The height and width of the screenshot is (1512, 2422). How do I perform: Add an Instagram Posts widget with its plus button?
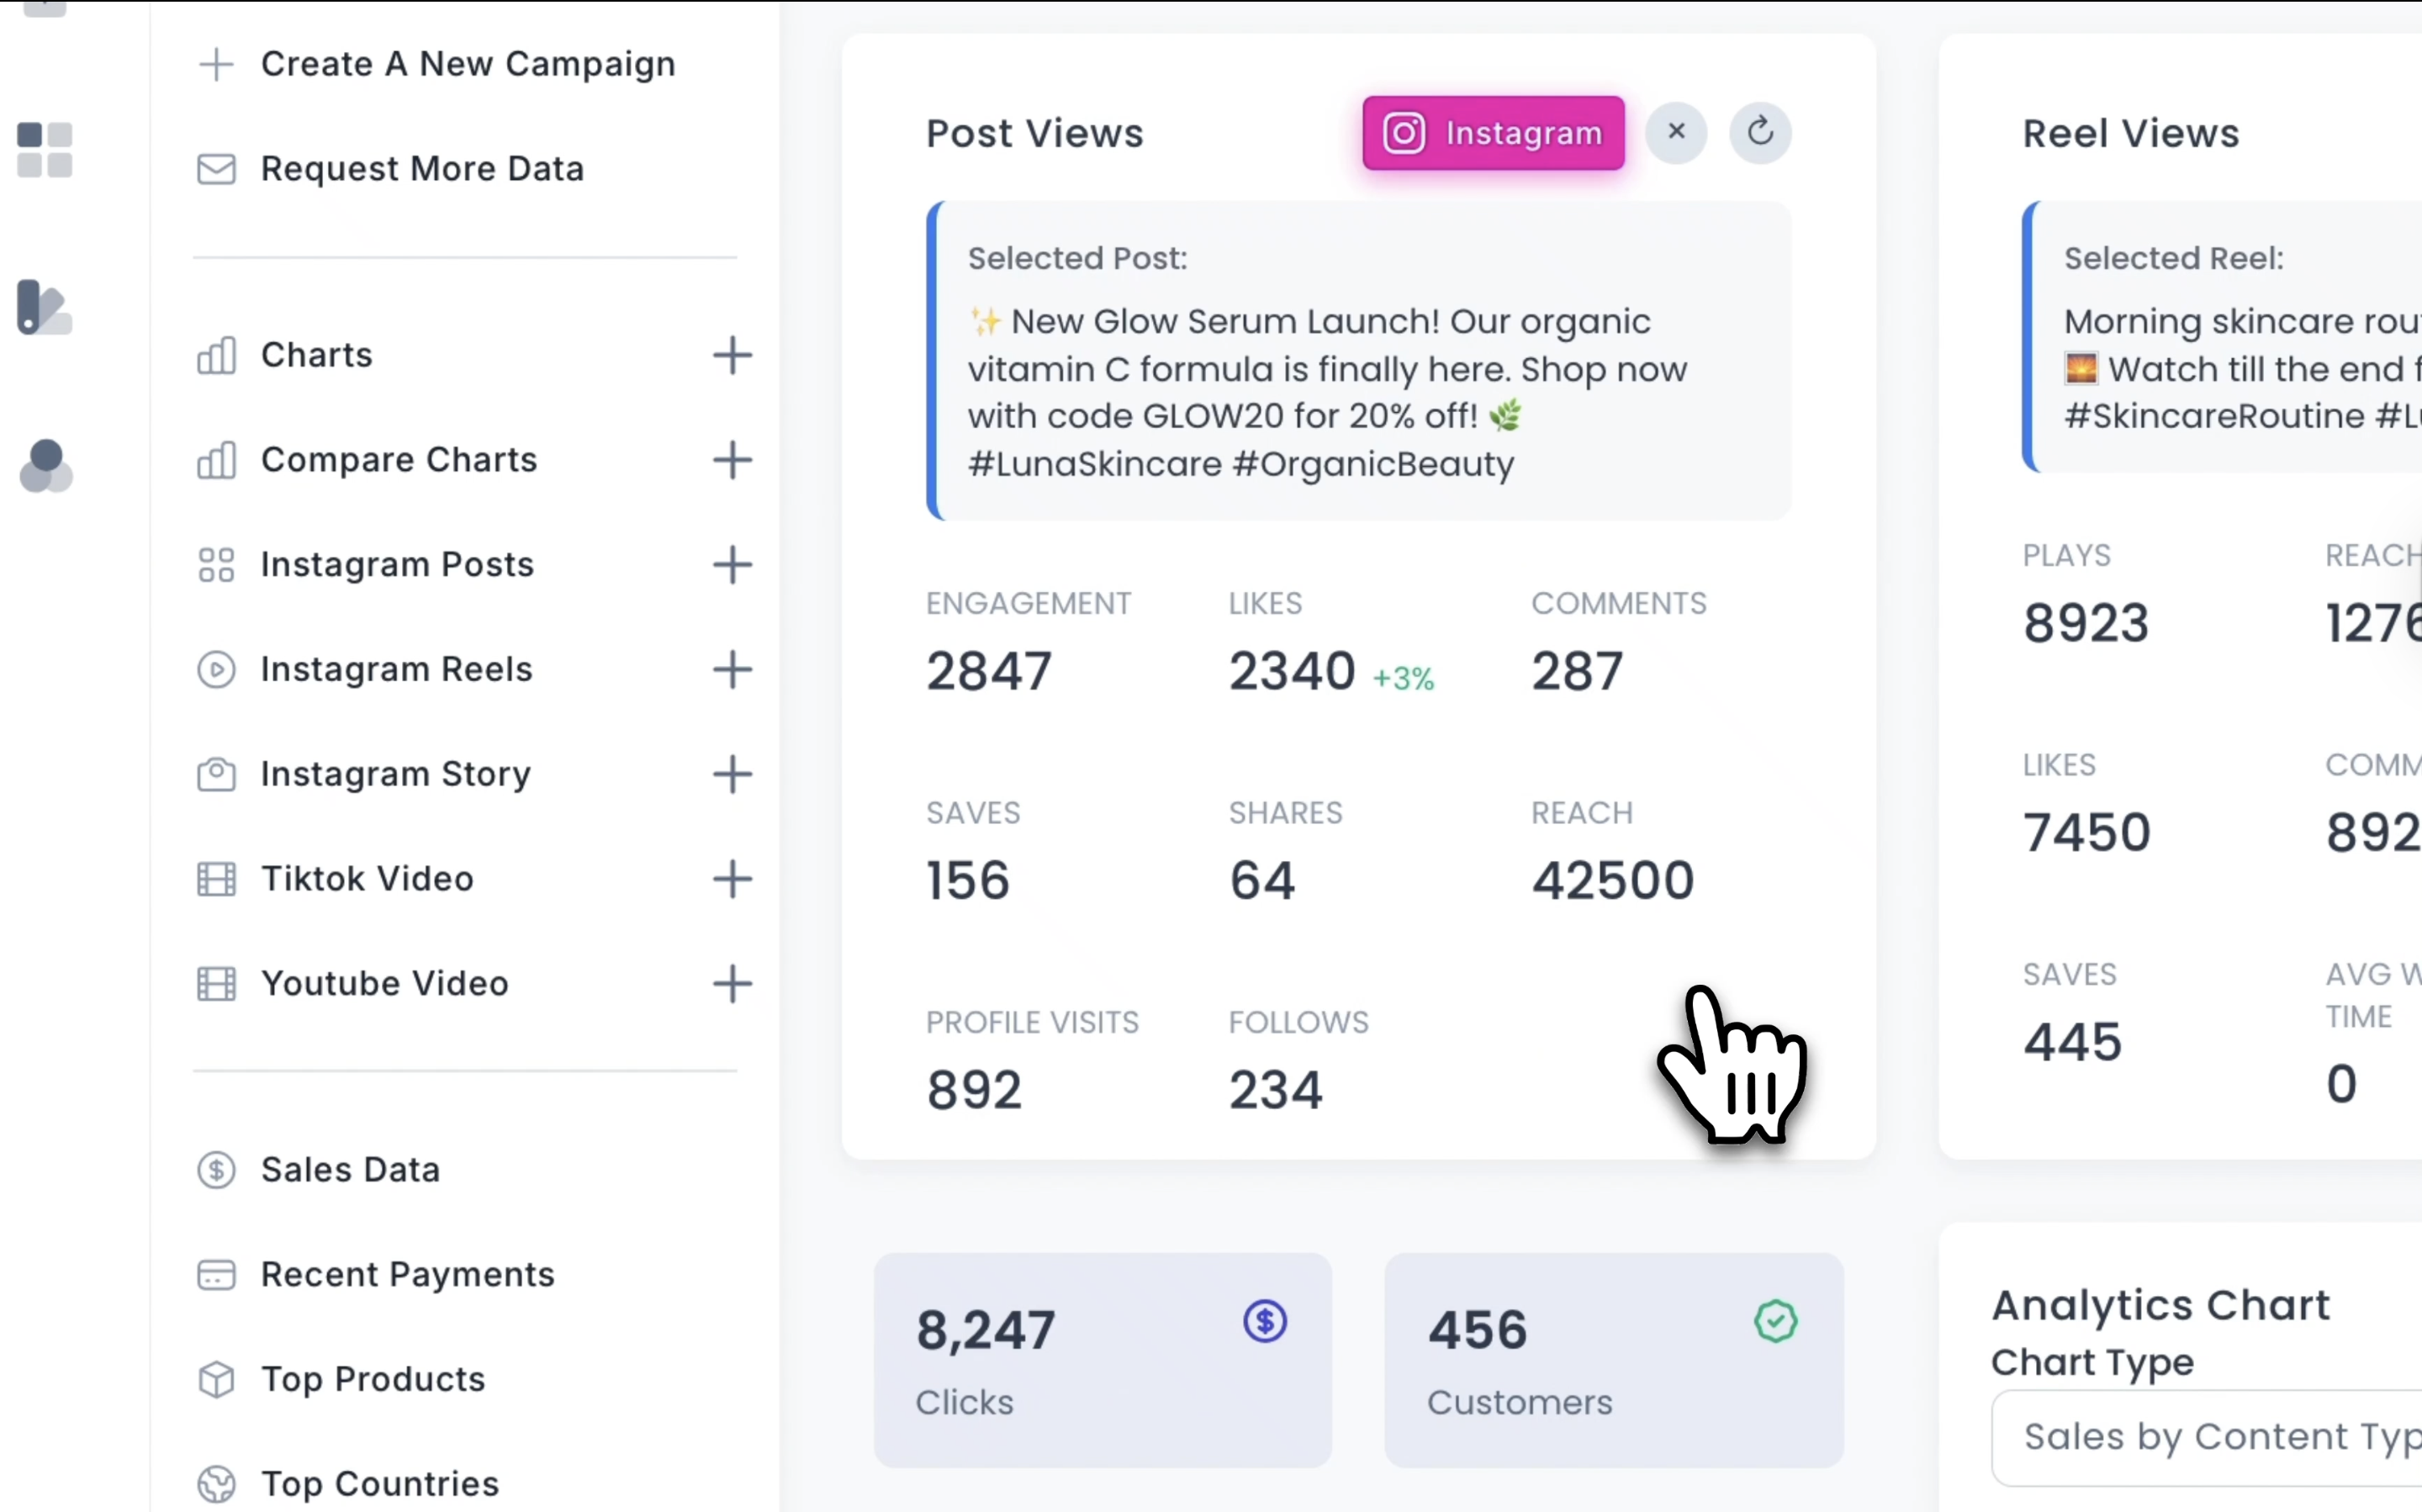coord(733,565)
